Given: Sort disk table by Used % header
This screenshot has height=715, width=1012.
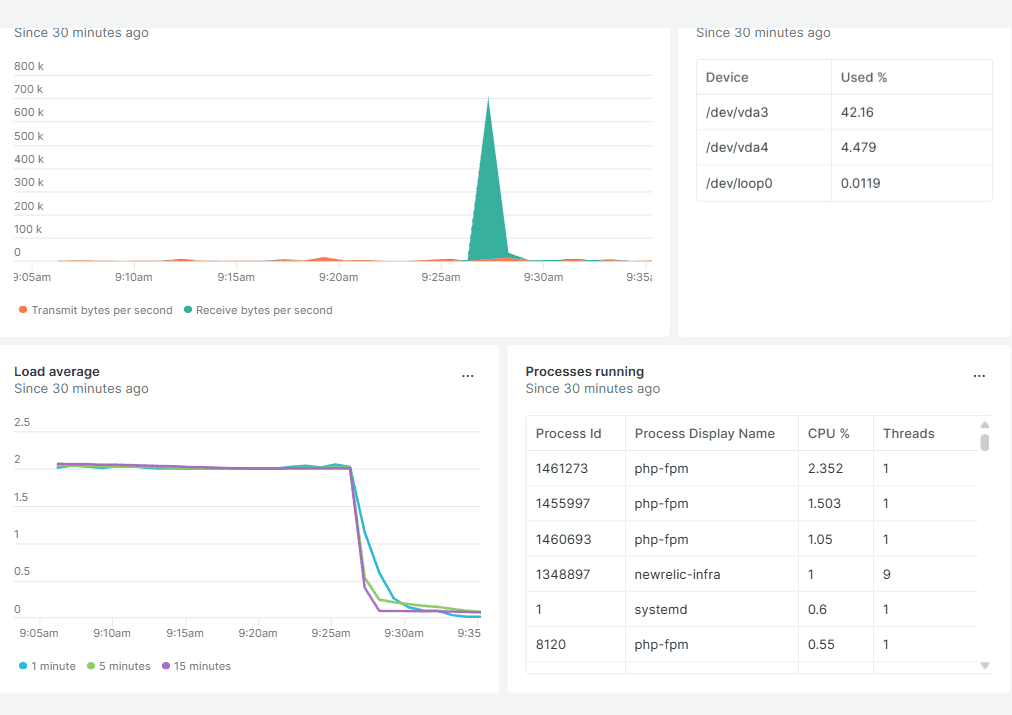Looking at the screenshot, I should point(864,77).
